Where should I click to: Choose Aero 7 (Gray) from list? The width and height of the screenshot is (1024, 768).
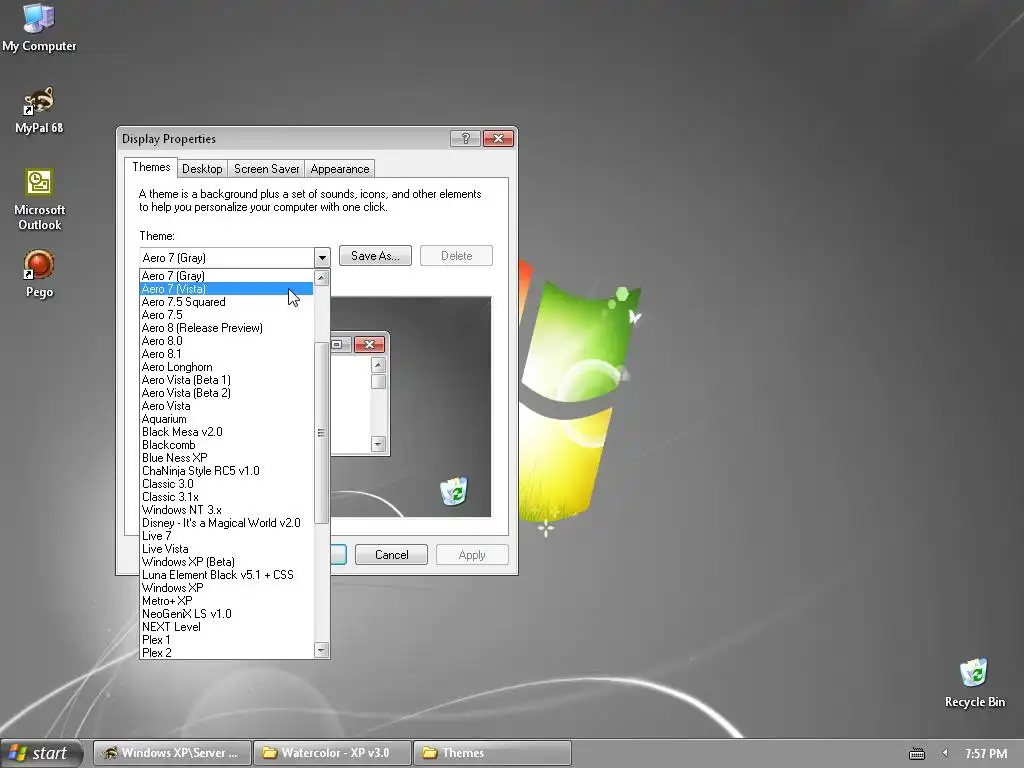[x=227, y=276]
